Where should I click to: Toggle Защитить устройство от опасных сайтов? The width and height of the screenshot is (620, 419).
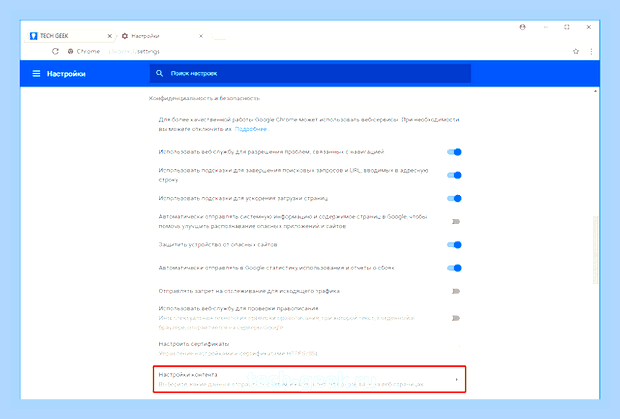[454, 245]
